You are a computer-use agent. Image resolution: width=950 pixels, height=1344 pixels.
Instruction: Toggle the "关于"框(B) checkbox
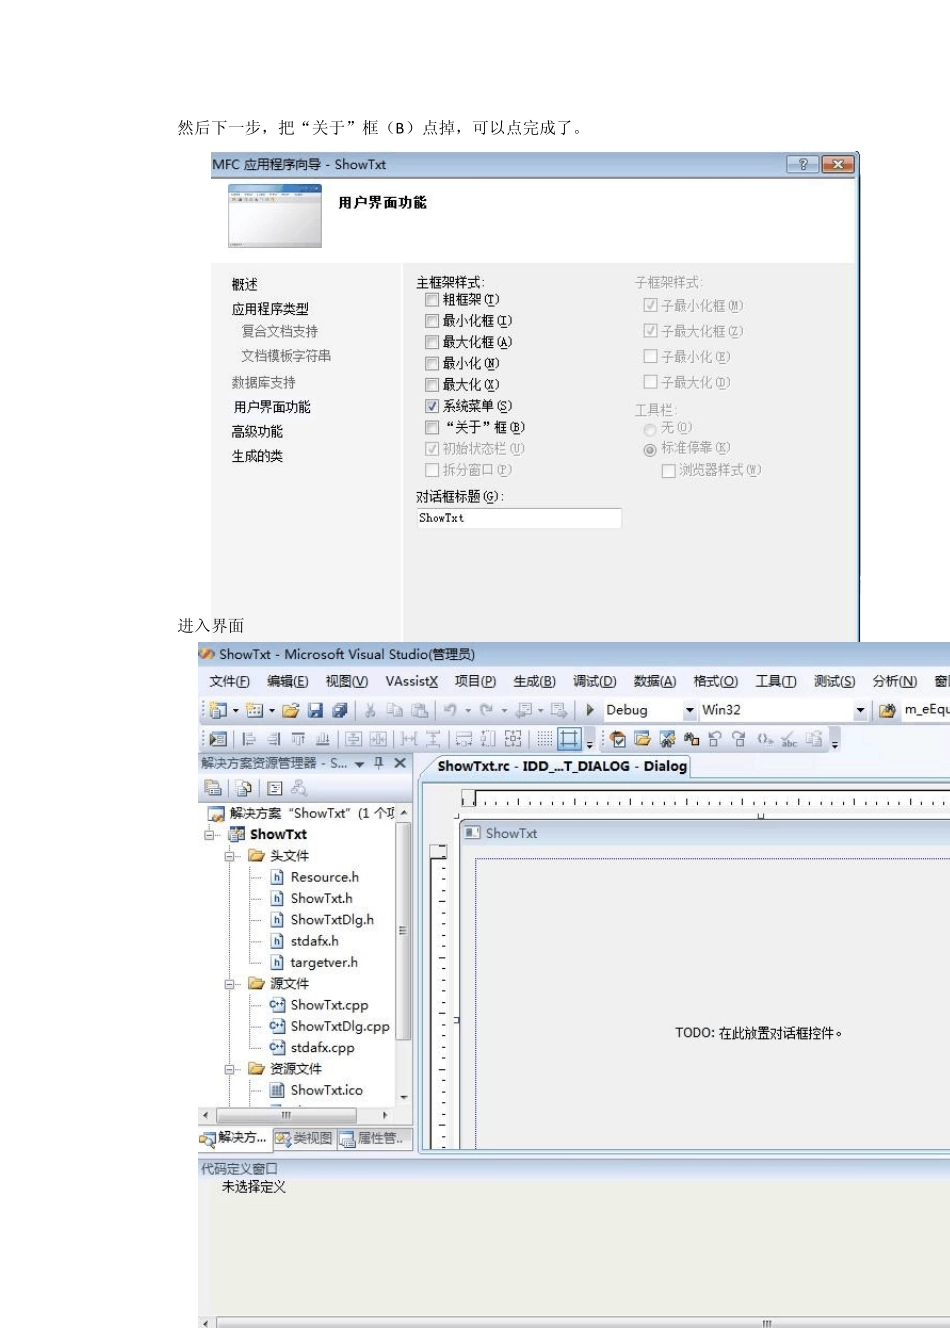(x=432, y=427)
